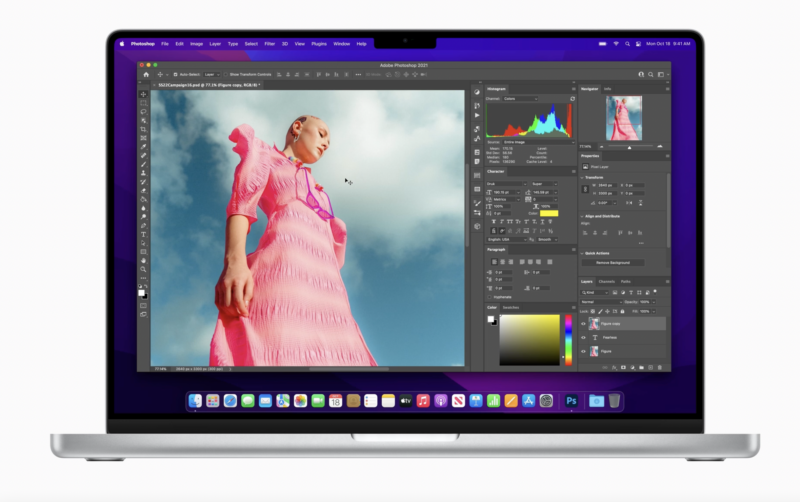Viewport: 800px width, 502px height.
Task: Click the Remove Background button
Action: tap(613, 262)
